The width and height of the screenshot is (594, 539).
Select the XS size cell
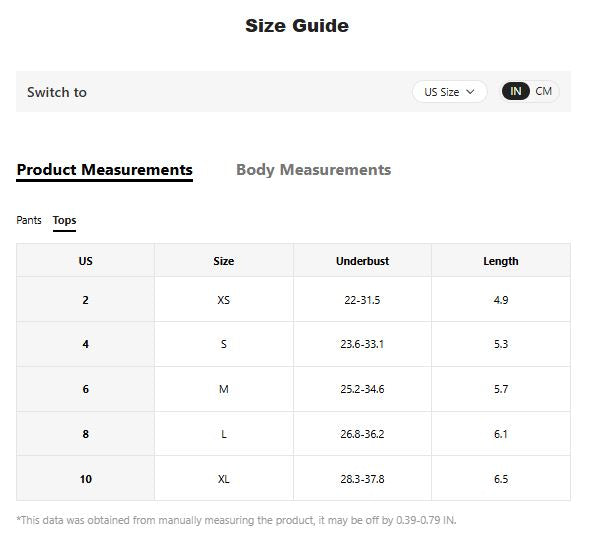click(224, 300)
